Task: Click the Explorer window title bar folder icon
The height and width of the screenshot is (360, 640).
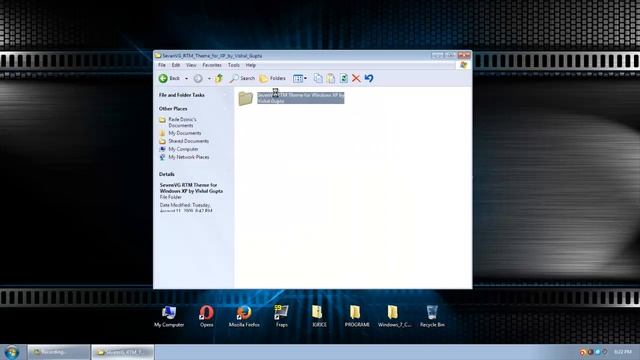Action: pyautogui.click(x=158, y=56)
